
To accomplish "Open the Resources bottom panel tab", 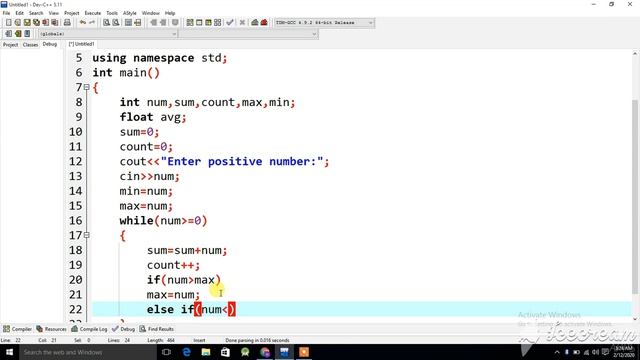I will coord(51,329).
